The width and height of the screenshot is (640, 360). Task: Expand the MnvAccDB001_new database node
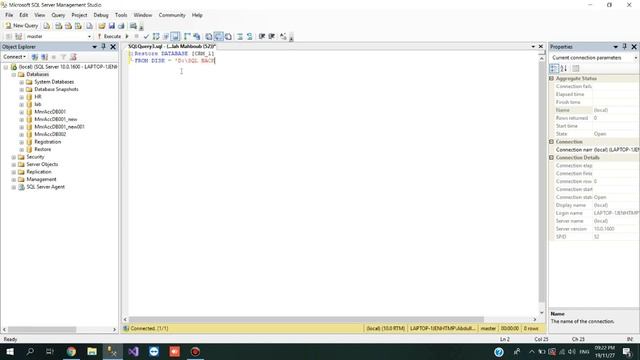[22, 120]
